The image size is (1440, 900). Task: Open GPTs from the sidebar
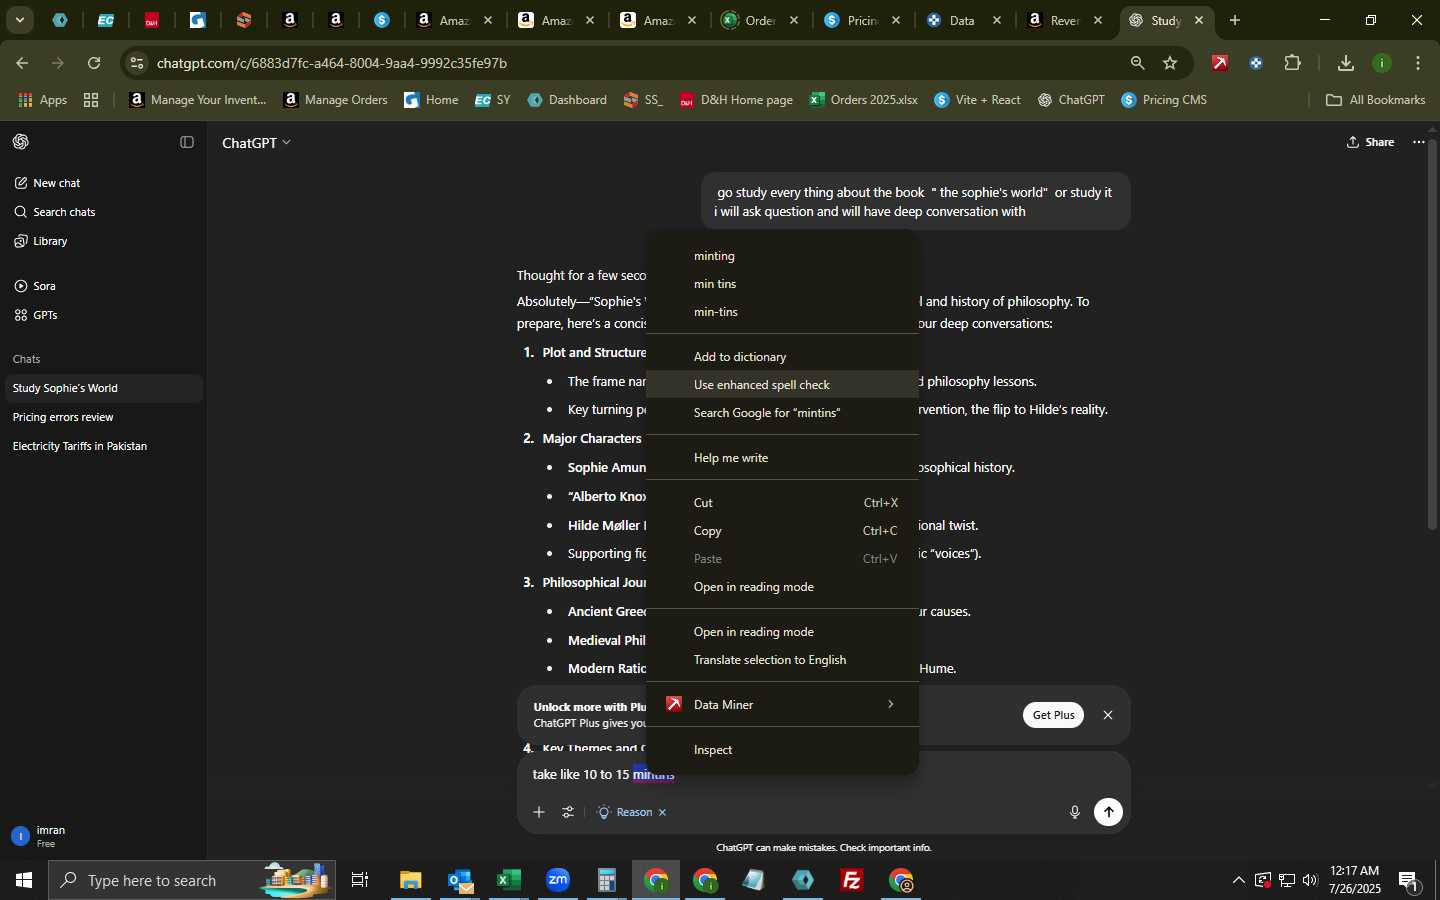103,315
